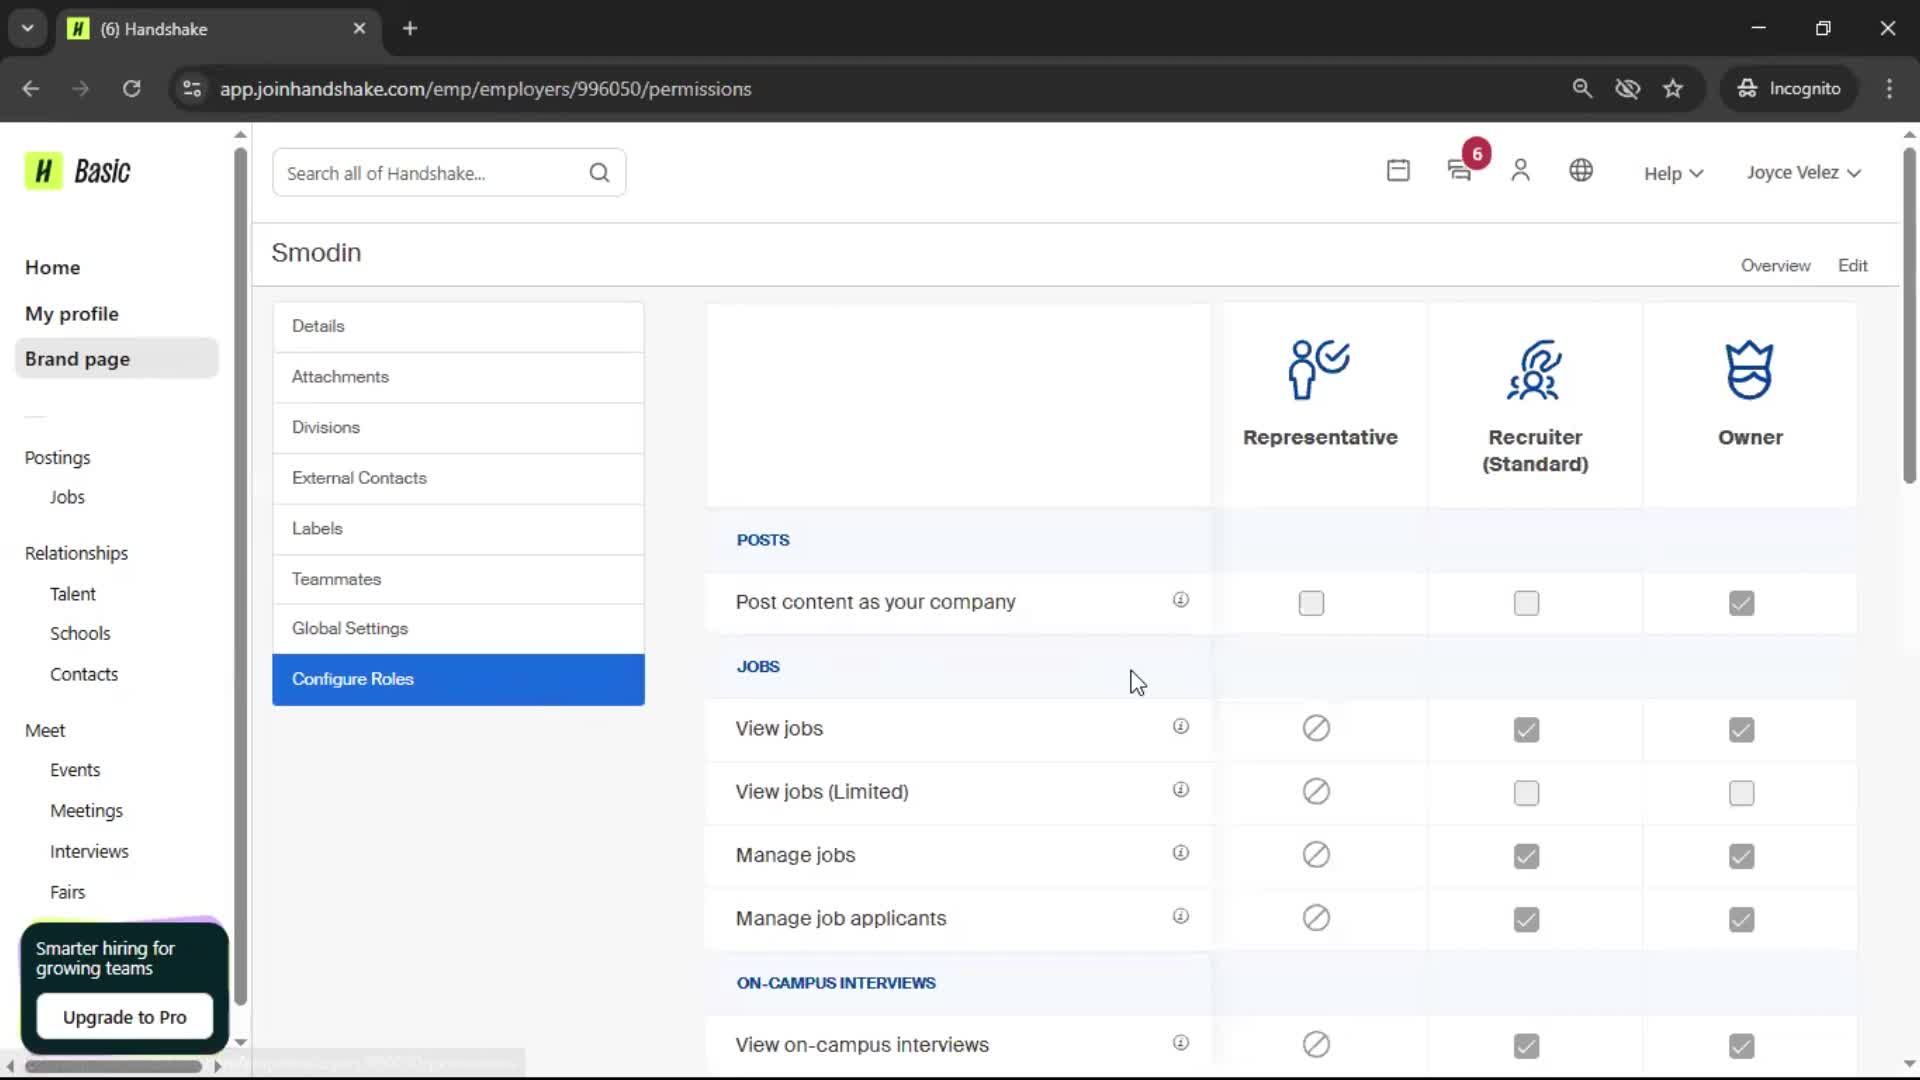Open Events under Meet

pos(75,770)
